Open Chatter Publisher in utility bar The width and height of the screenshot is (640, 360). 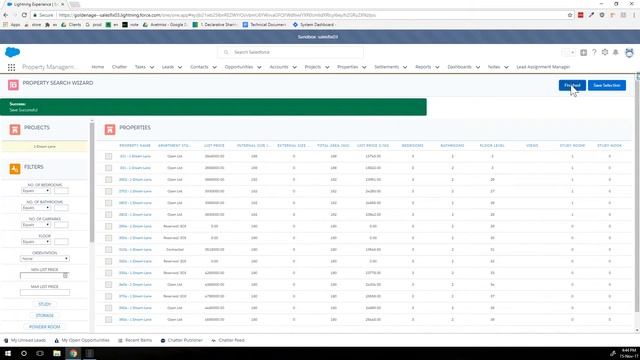(x=181, y=340)
